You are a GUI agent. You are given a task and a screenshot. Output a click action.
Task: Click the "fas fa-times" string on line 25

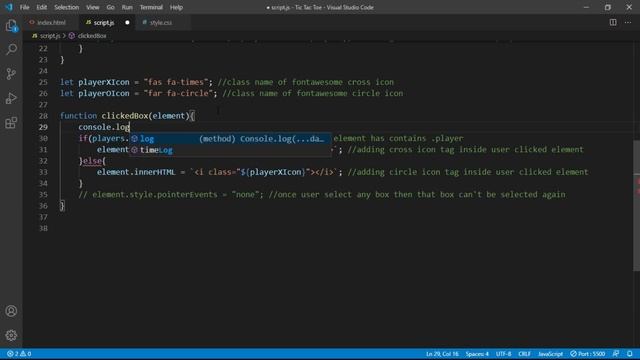click(x=176, y=82)
